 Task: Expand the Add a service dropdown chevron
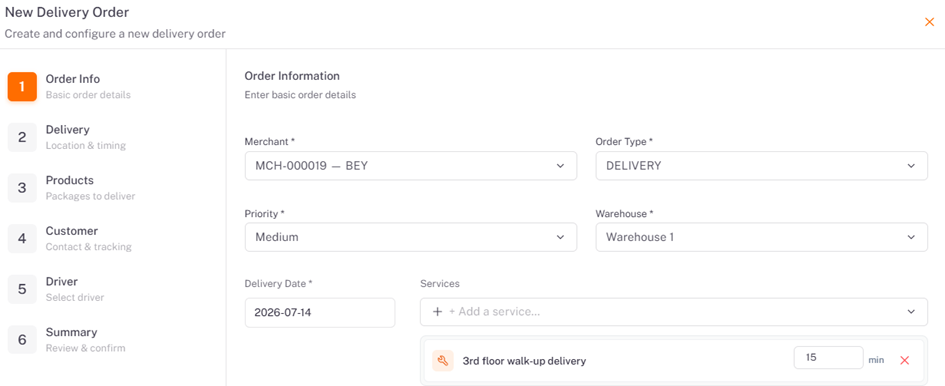pyautogui.click(x=911, y=312)
